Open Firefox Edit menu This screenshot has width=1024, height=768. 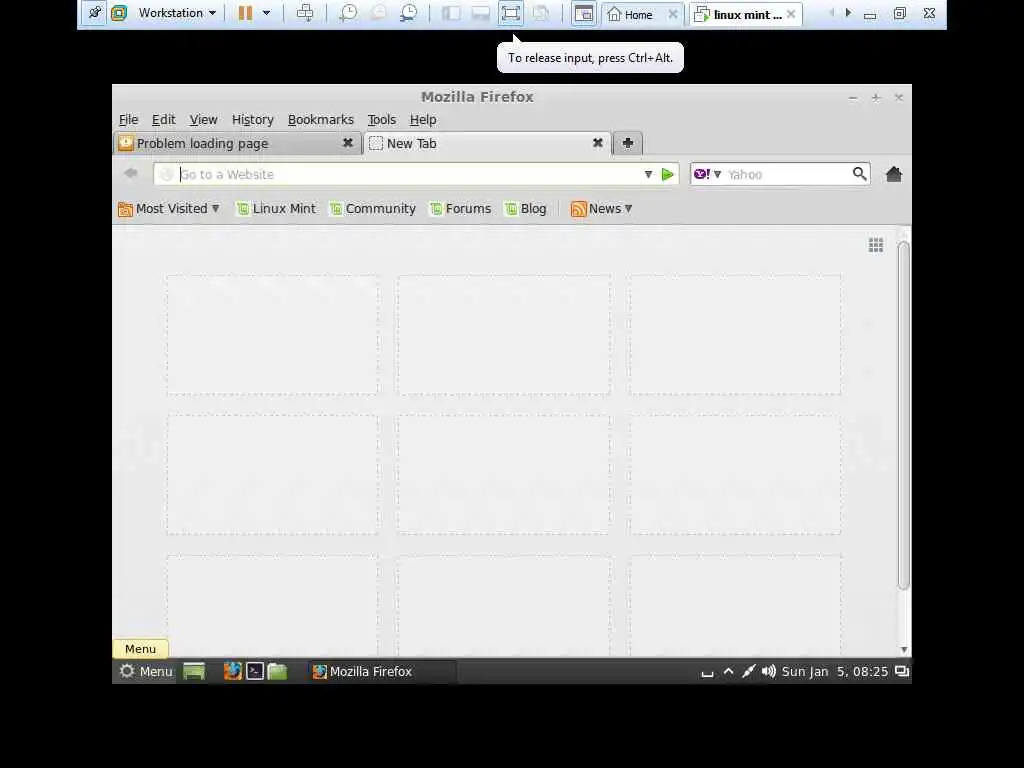click(164, 120)
